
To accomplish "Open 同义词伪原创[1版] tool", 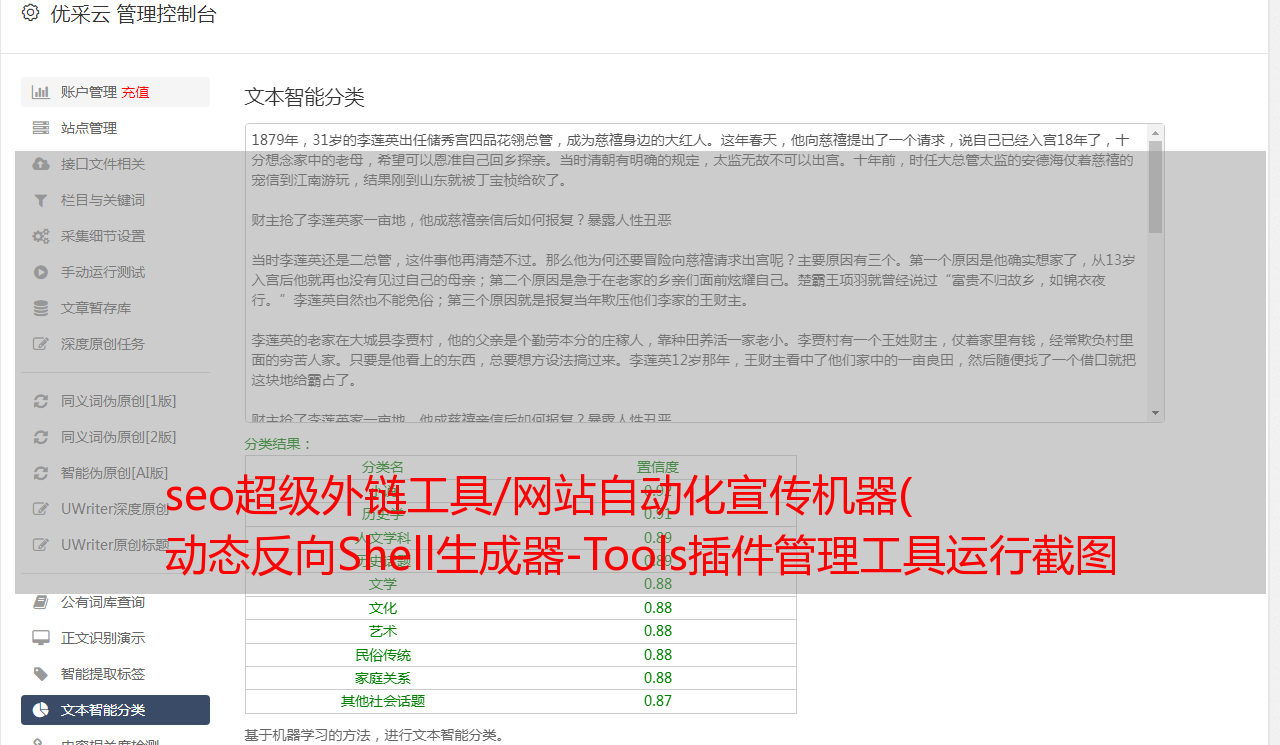I will pyautogui.click(x=115, y=401).
